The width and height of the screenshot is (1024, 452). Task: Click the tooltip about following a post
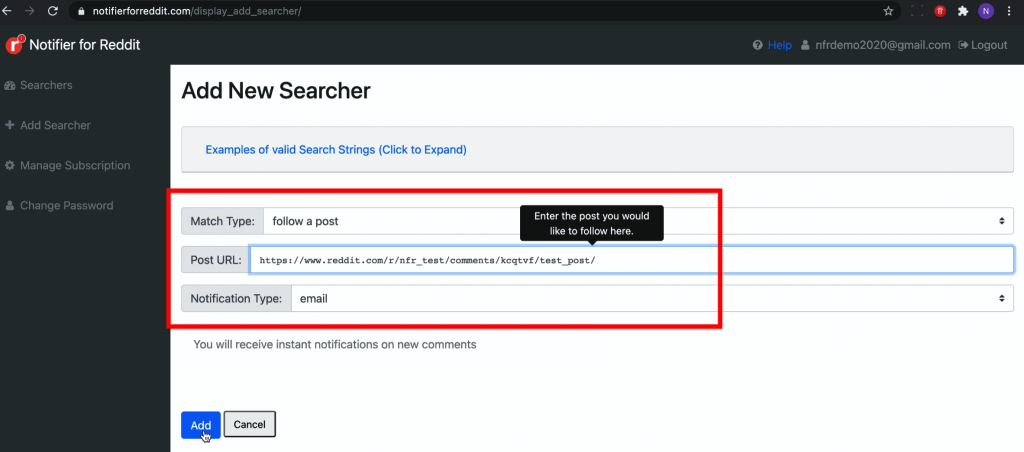tap(592, 223)
